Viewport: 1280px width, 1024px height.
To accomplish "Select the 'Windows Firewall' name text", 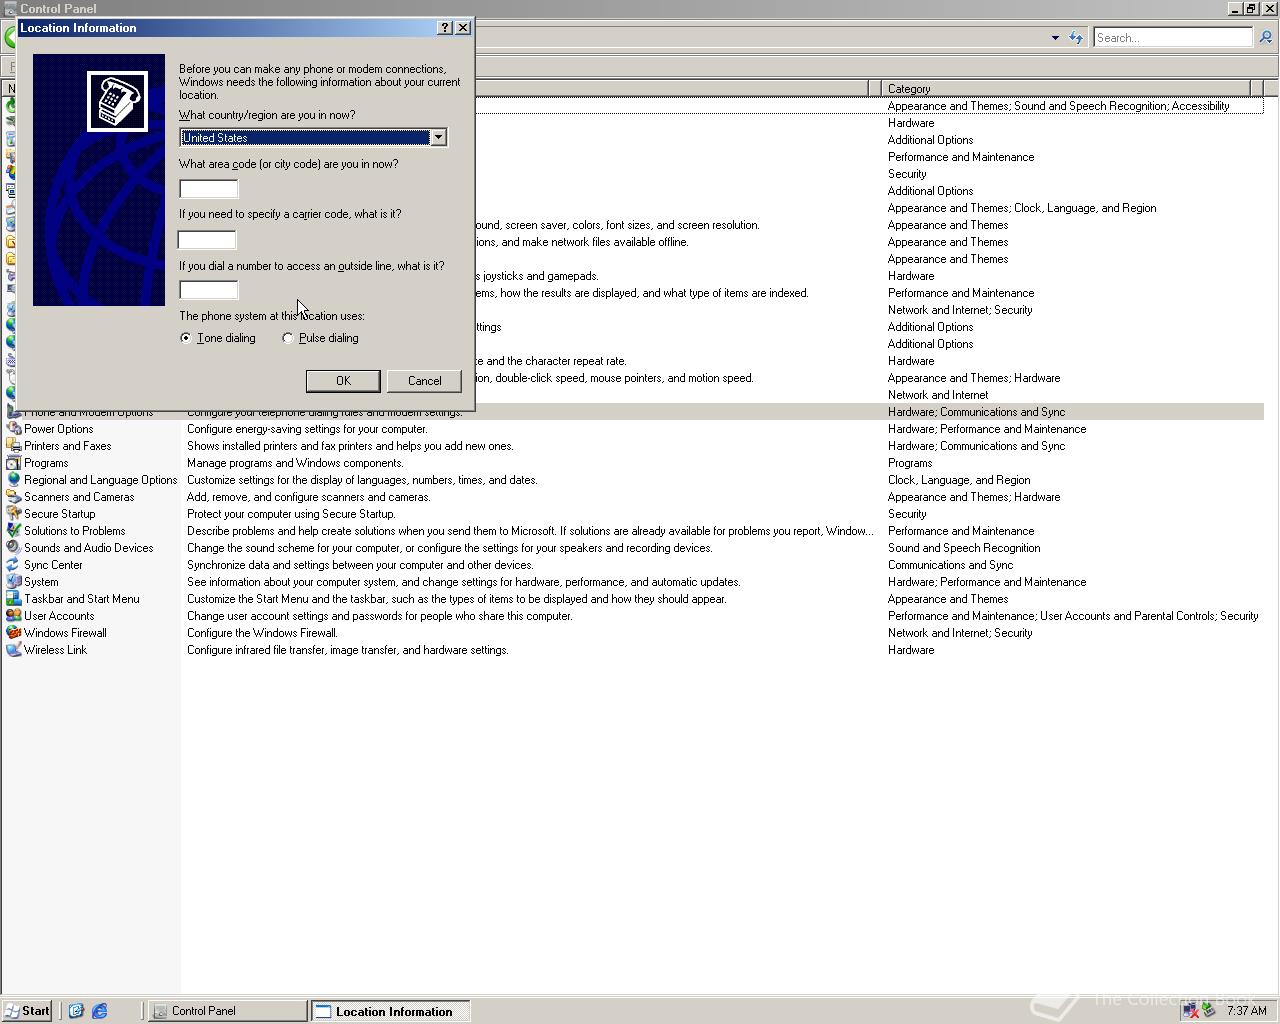I will coord(65,633).
